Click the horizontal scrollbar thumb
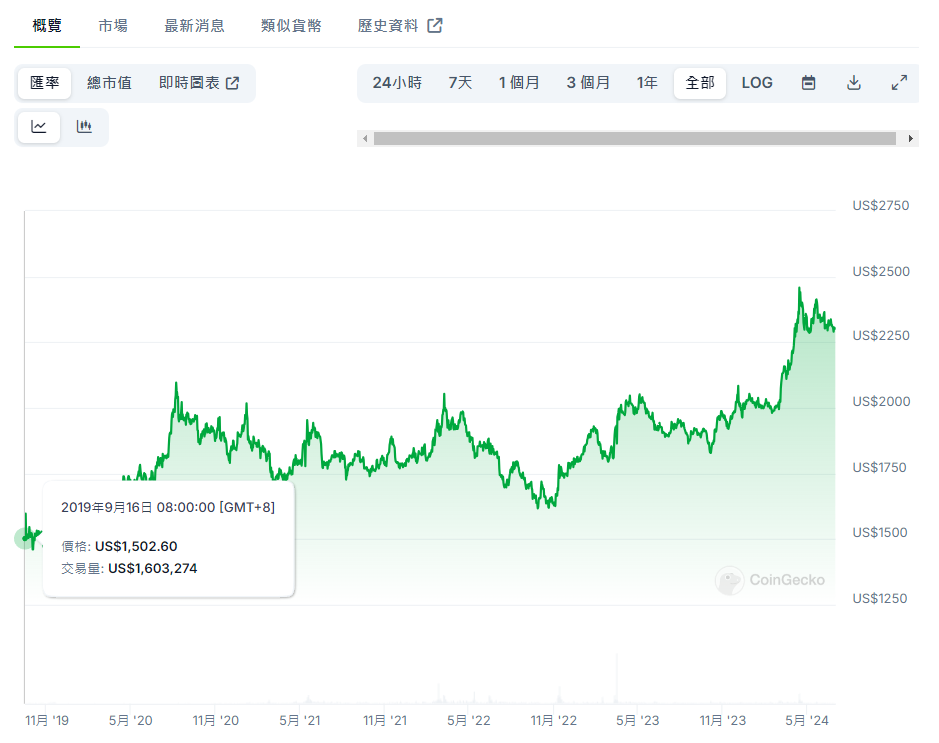 (x=635, y=138)
